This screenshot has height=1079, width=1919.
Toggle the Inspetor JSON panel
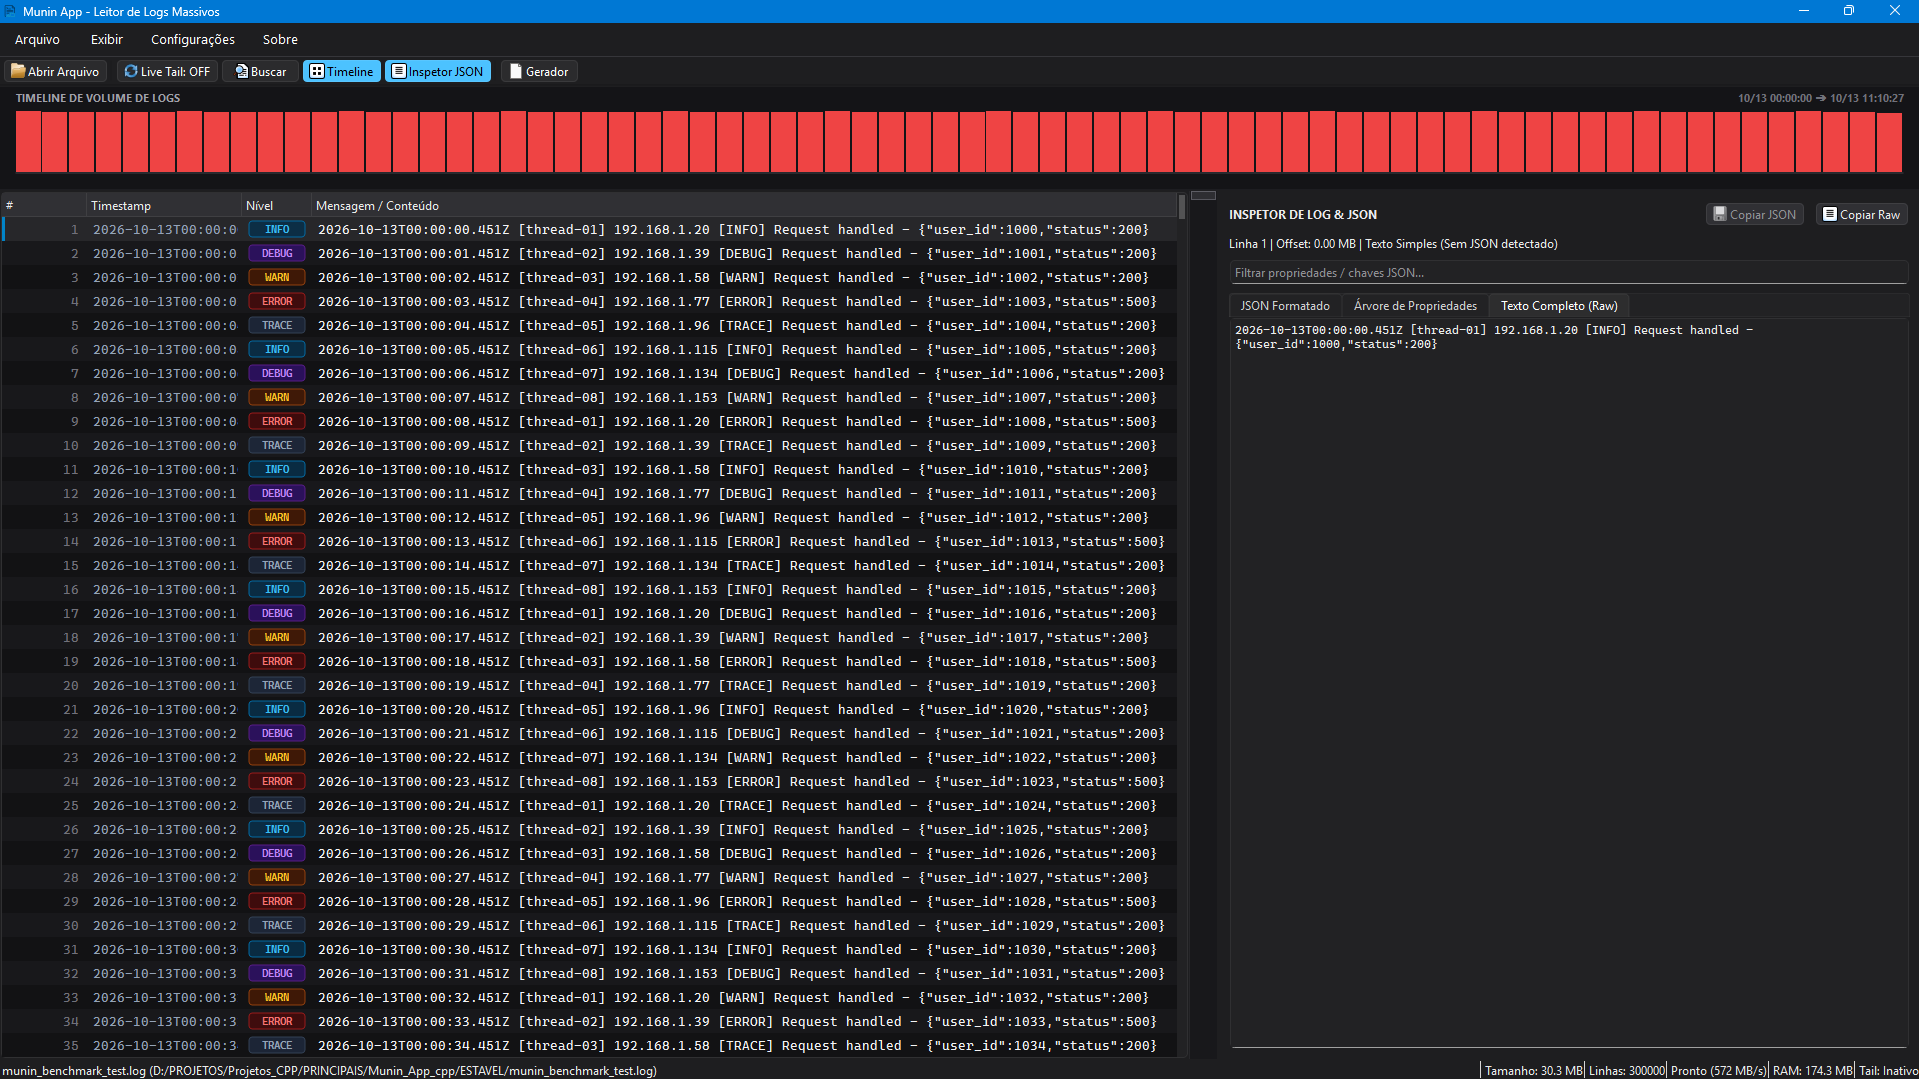pyautogui.click(x=438, y=71)
